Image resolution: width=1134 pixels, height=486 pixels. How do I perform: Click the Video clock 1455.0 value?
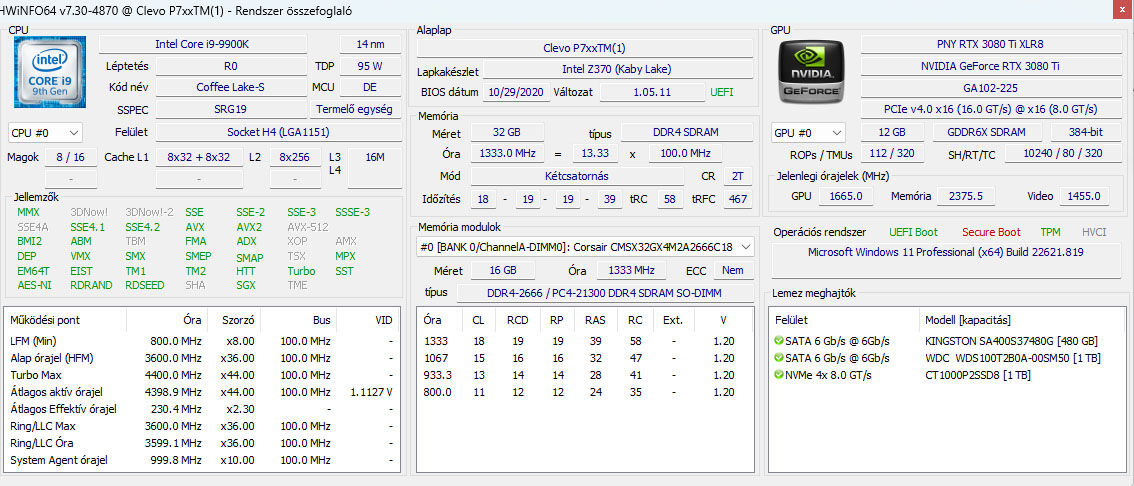pyautogui.click(x=1084, y=196)
